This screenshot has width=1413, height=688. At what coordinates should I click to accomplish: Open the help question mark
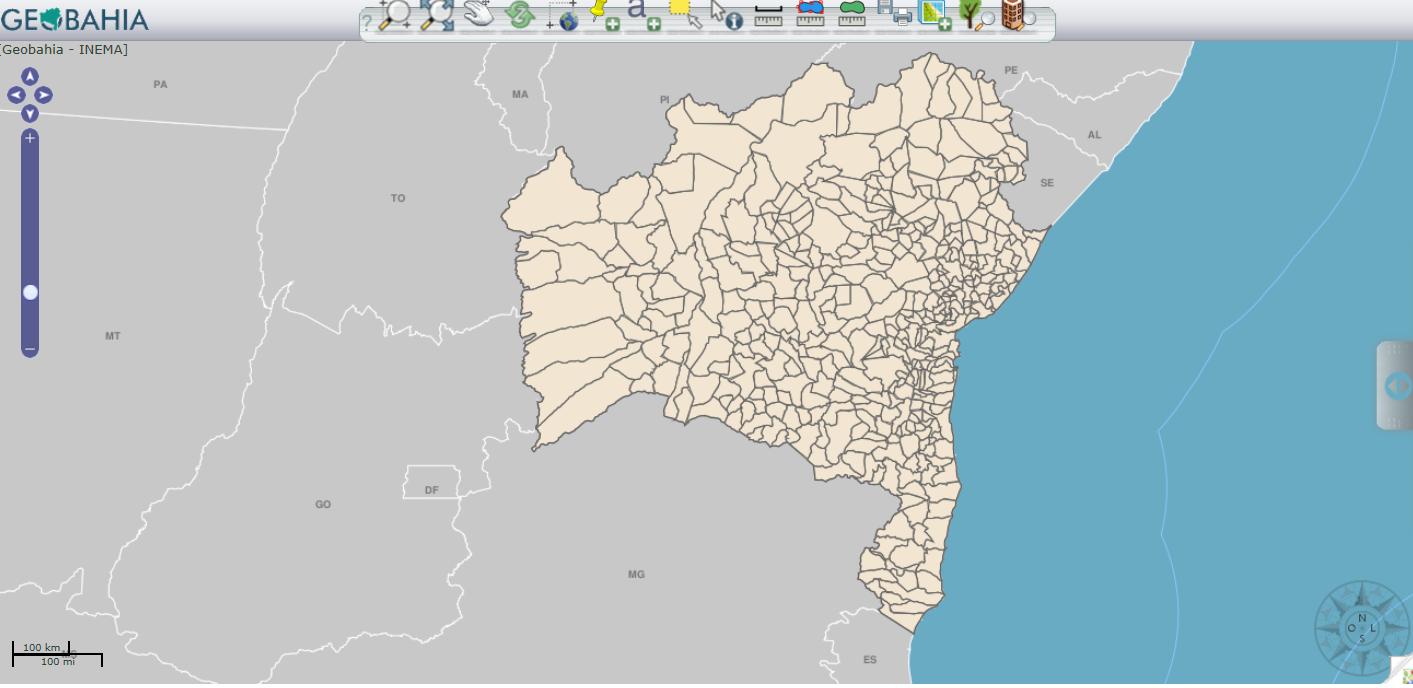[367, 24]
